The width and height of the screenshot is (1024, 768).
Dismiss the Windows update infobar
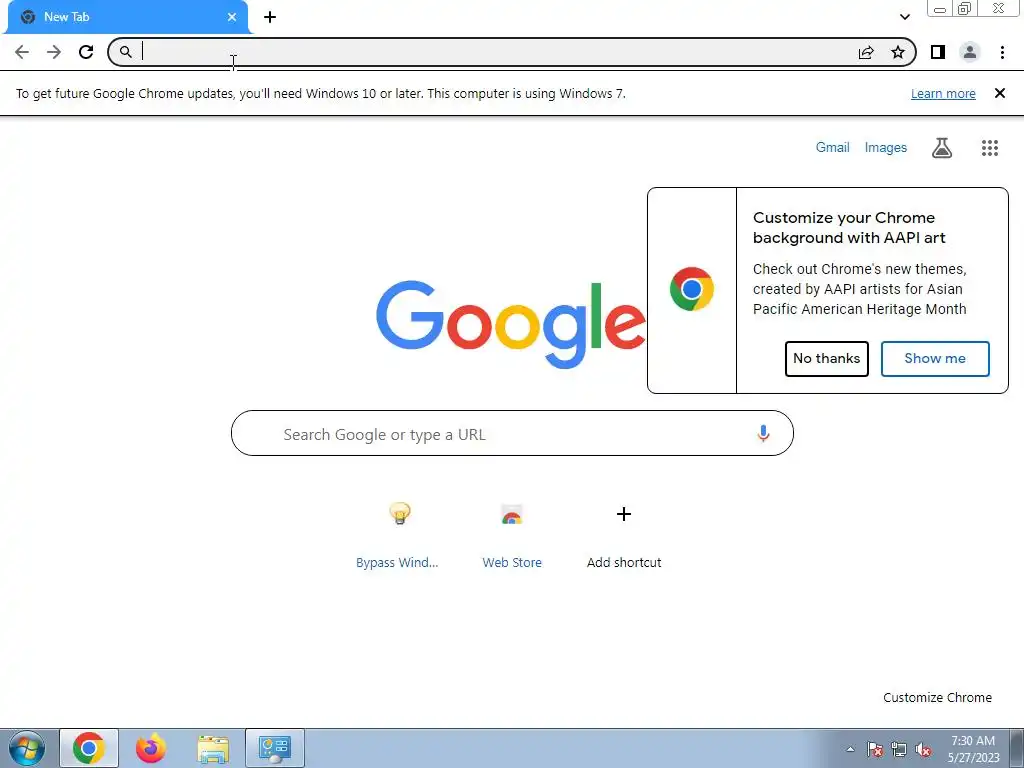pos(1000,93)
